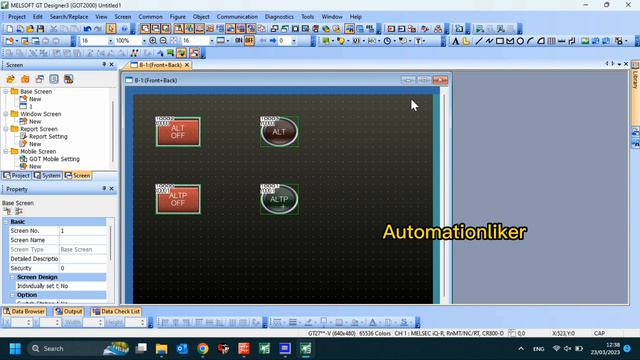Image resolution: width=640 pixels, height=360 pixels.
Task: Show ON state with the ON button
Action: point(239,41)
